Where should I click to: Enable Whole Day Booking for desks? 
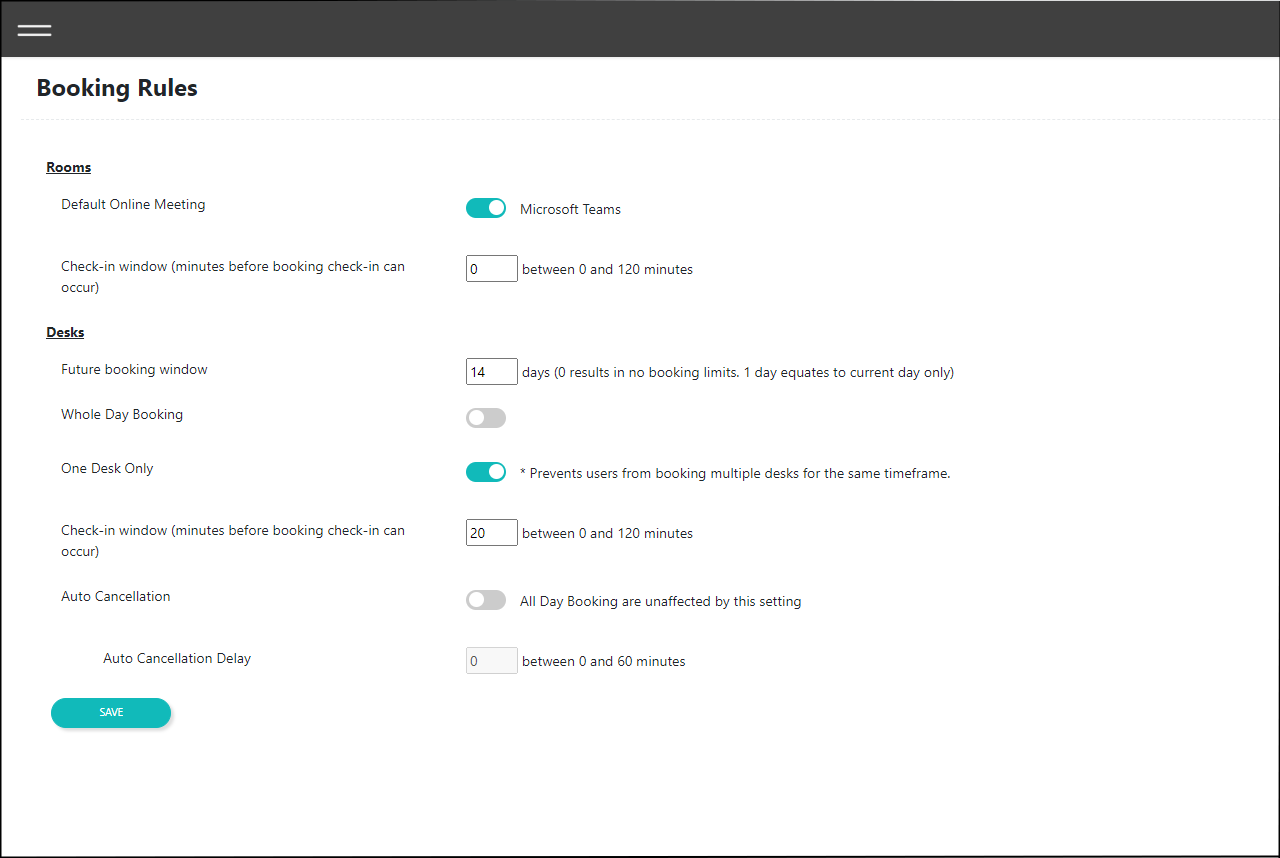point(486,417)
